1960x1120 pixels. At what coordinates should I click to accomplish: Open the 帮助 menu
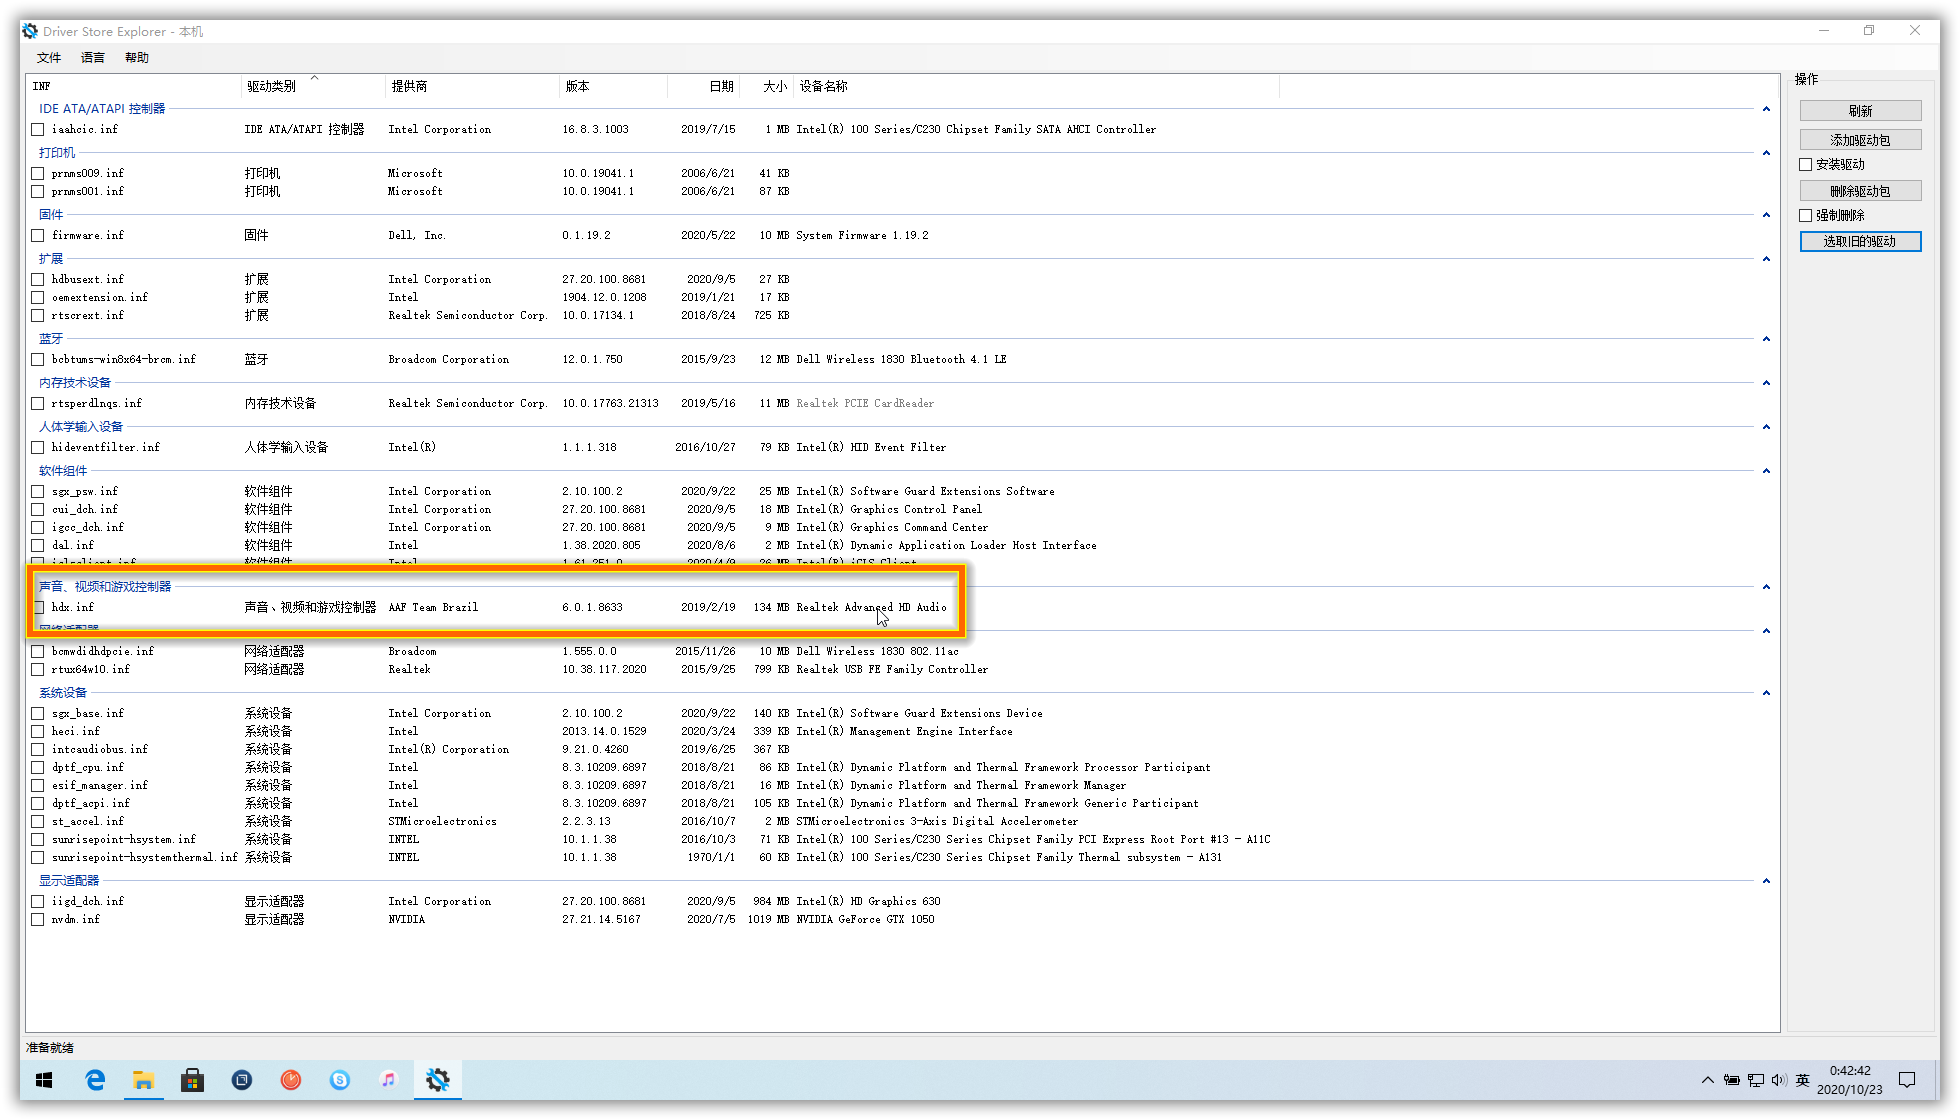(x=137, y=58)
